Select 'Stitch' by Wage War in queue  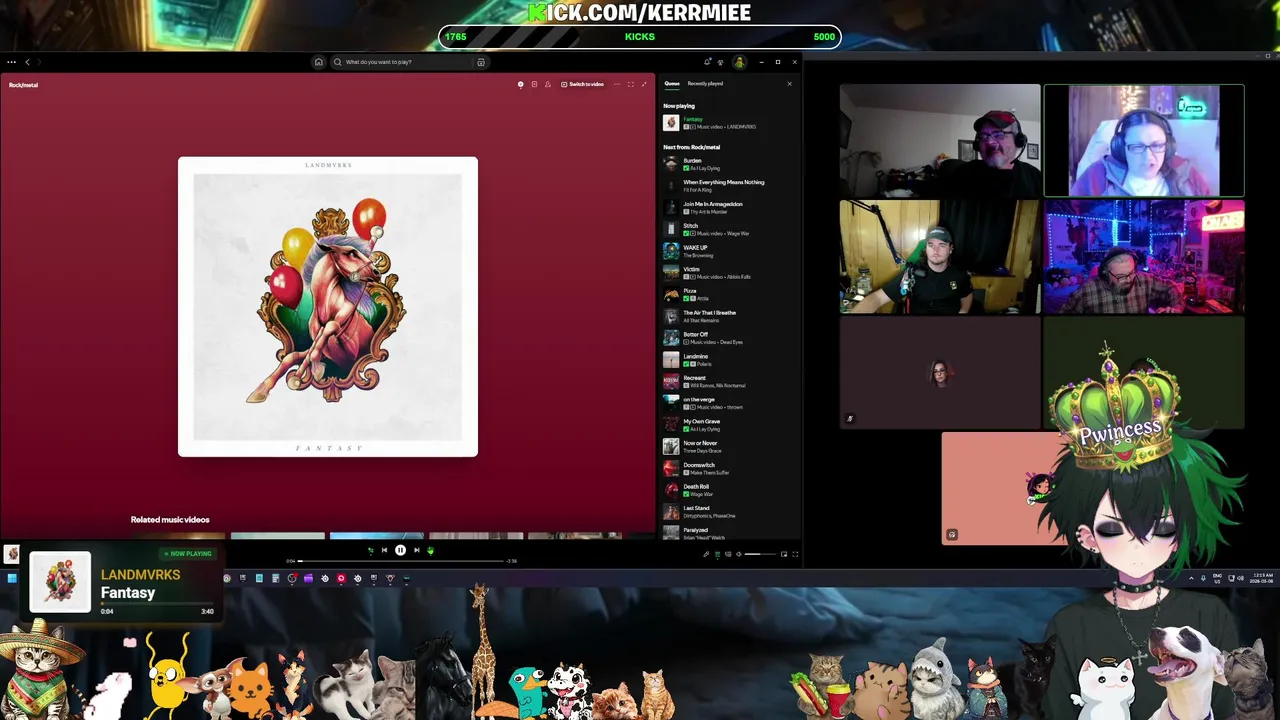click(730, 229)
